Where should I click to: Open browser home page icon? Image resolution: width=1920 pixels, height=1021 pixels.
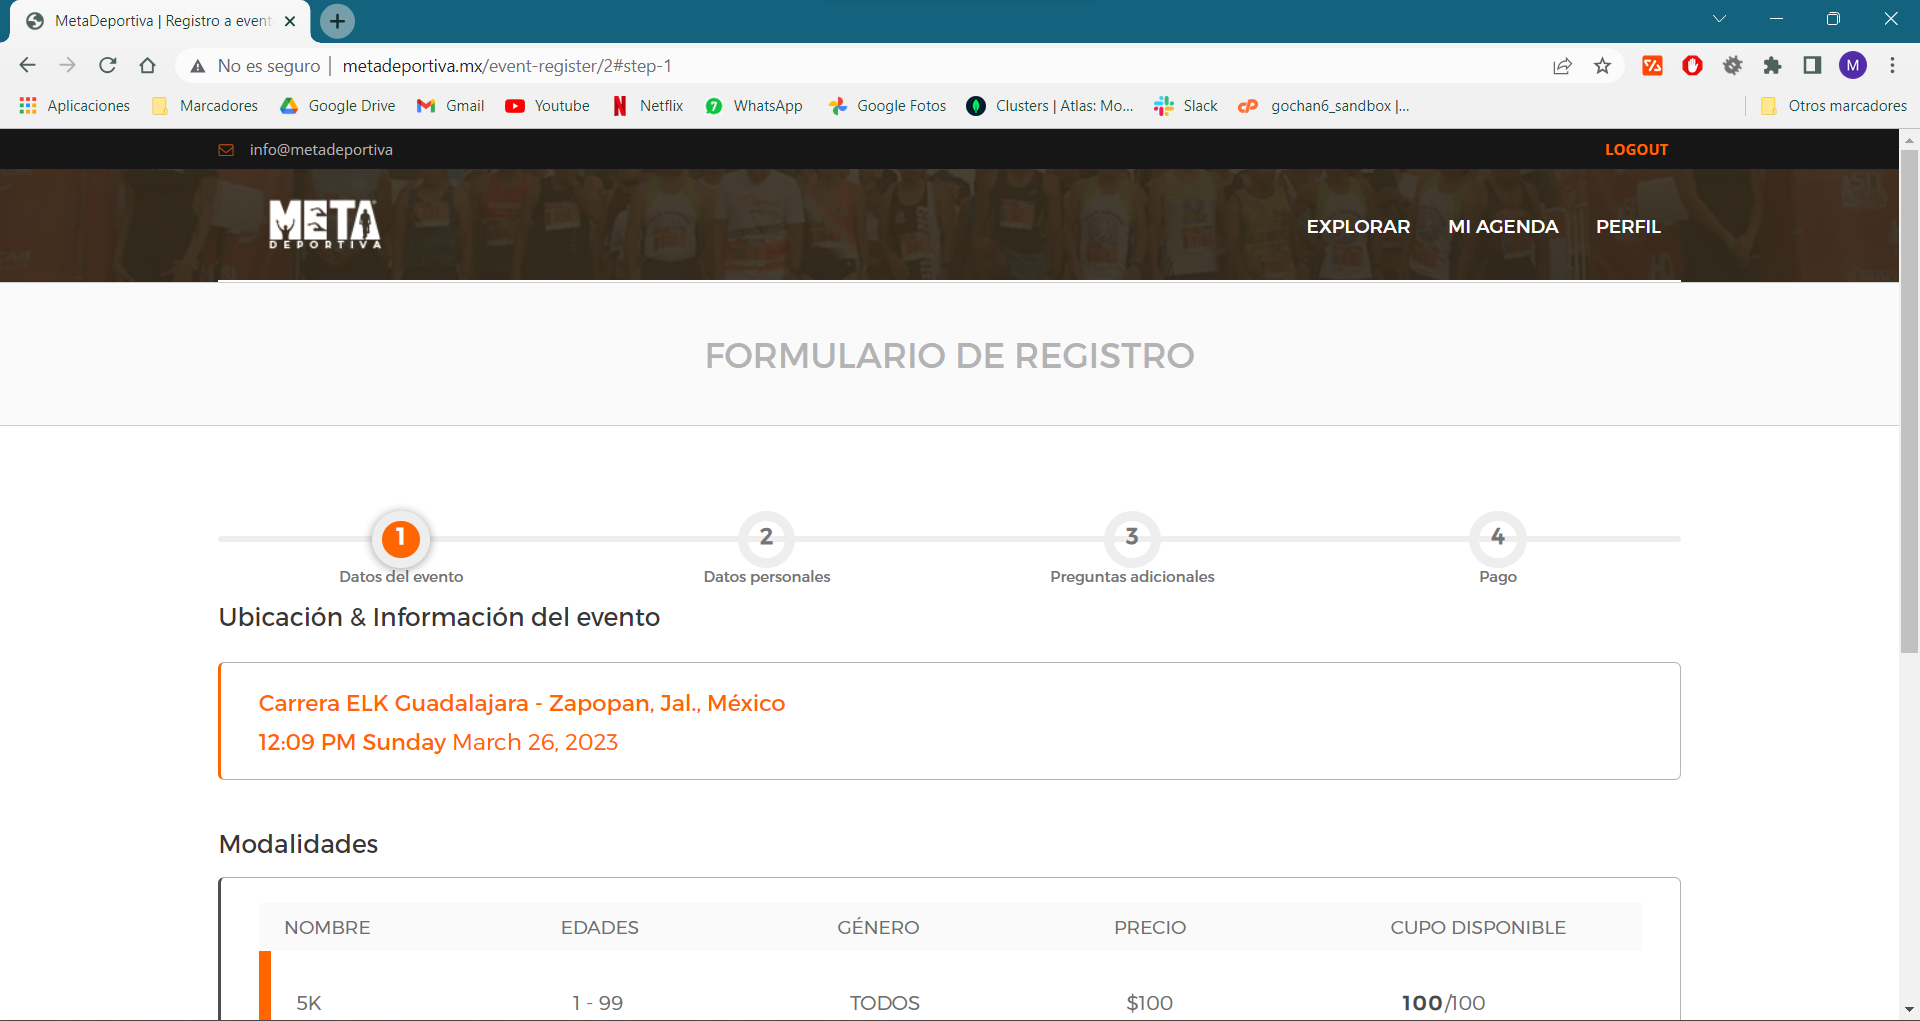click(x=148, y=65)
